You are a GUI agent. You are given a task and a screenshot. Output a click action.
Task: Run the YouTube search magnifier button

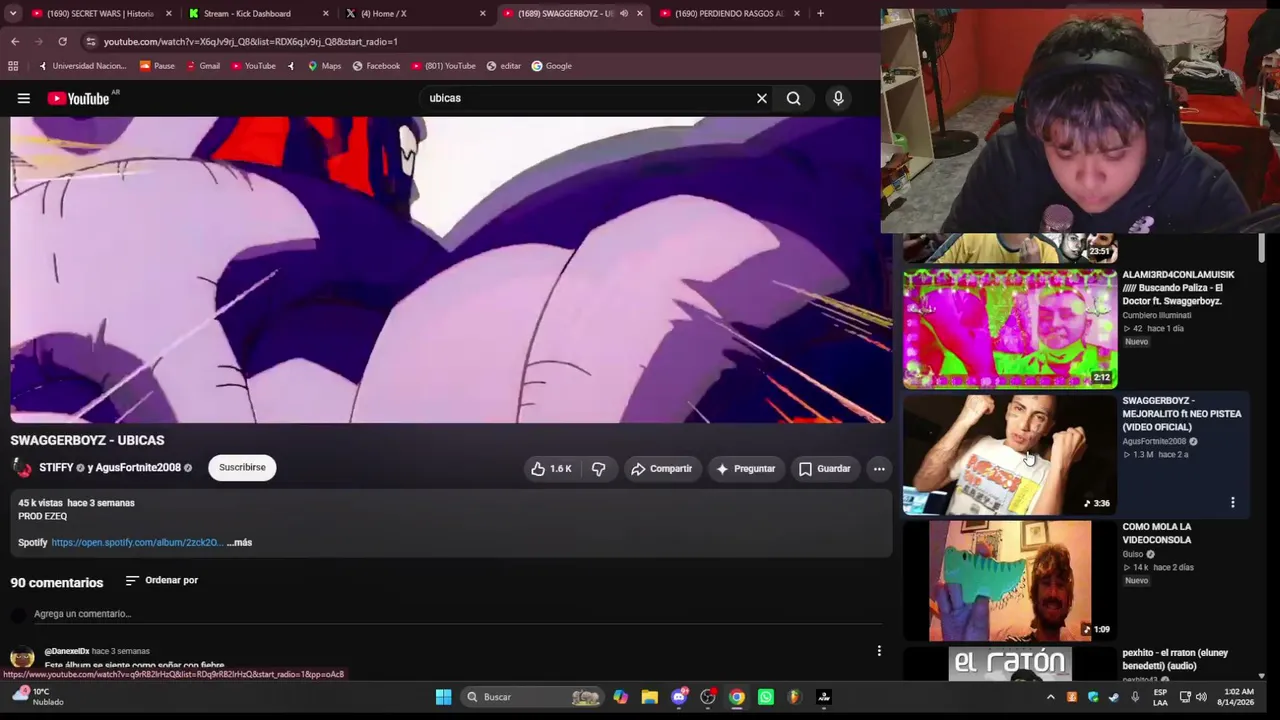point(793,98)
